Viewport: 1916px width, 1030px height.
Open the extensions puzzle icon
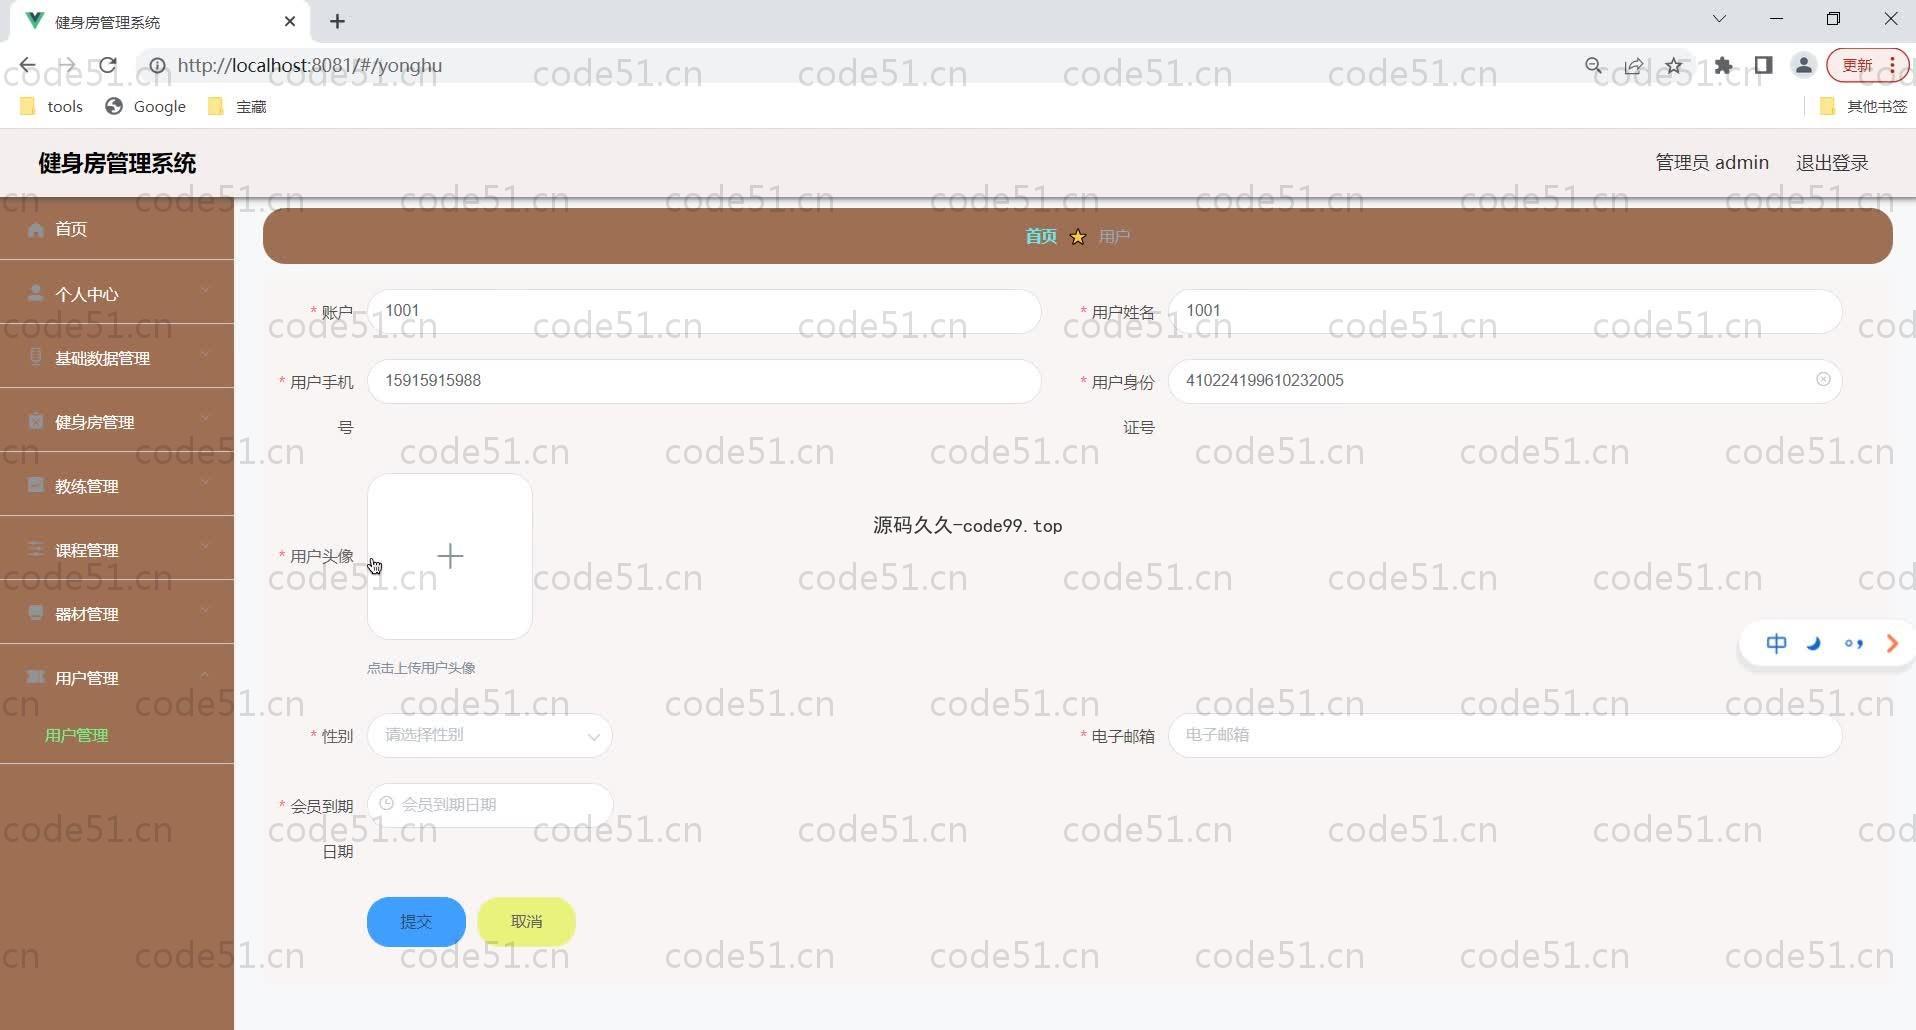tap(1723, 66)
